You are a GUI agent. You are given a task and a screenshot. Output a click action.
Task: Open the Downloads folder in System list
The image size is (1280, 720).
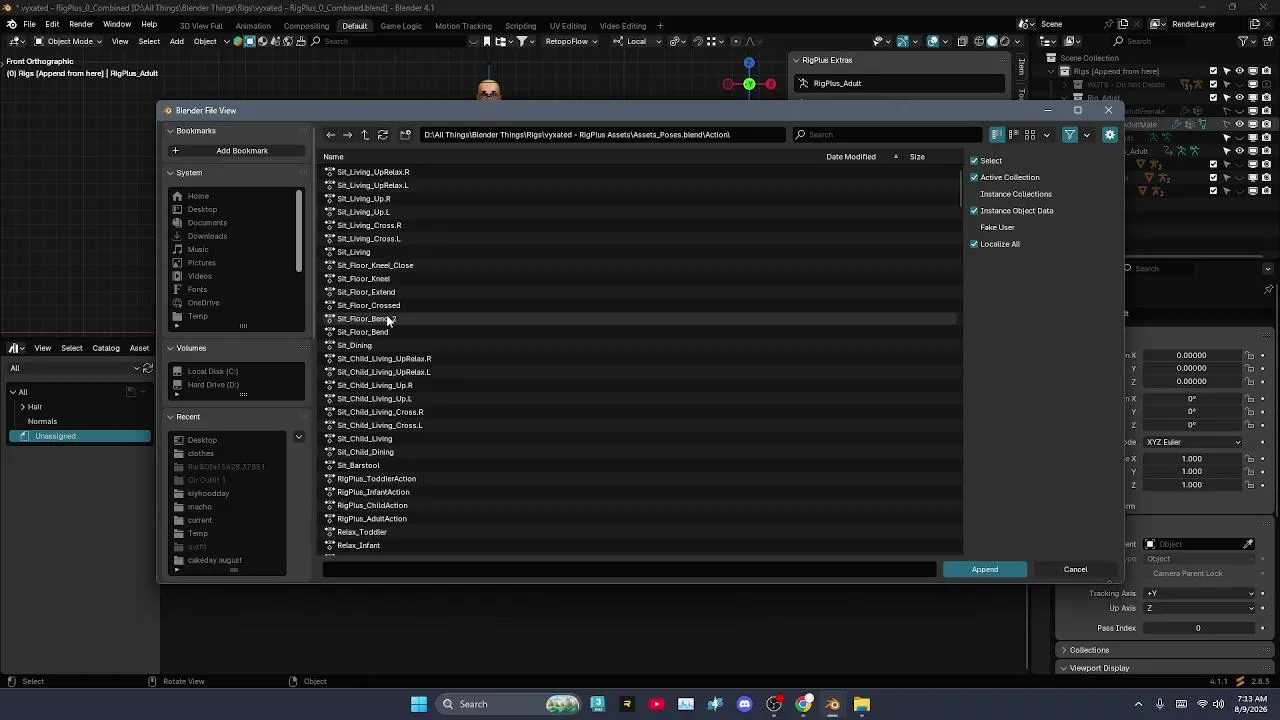point(207,236)
